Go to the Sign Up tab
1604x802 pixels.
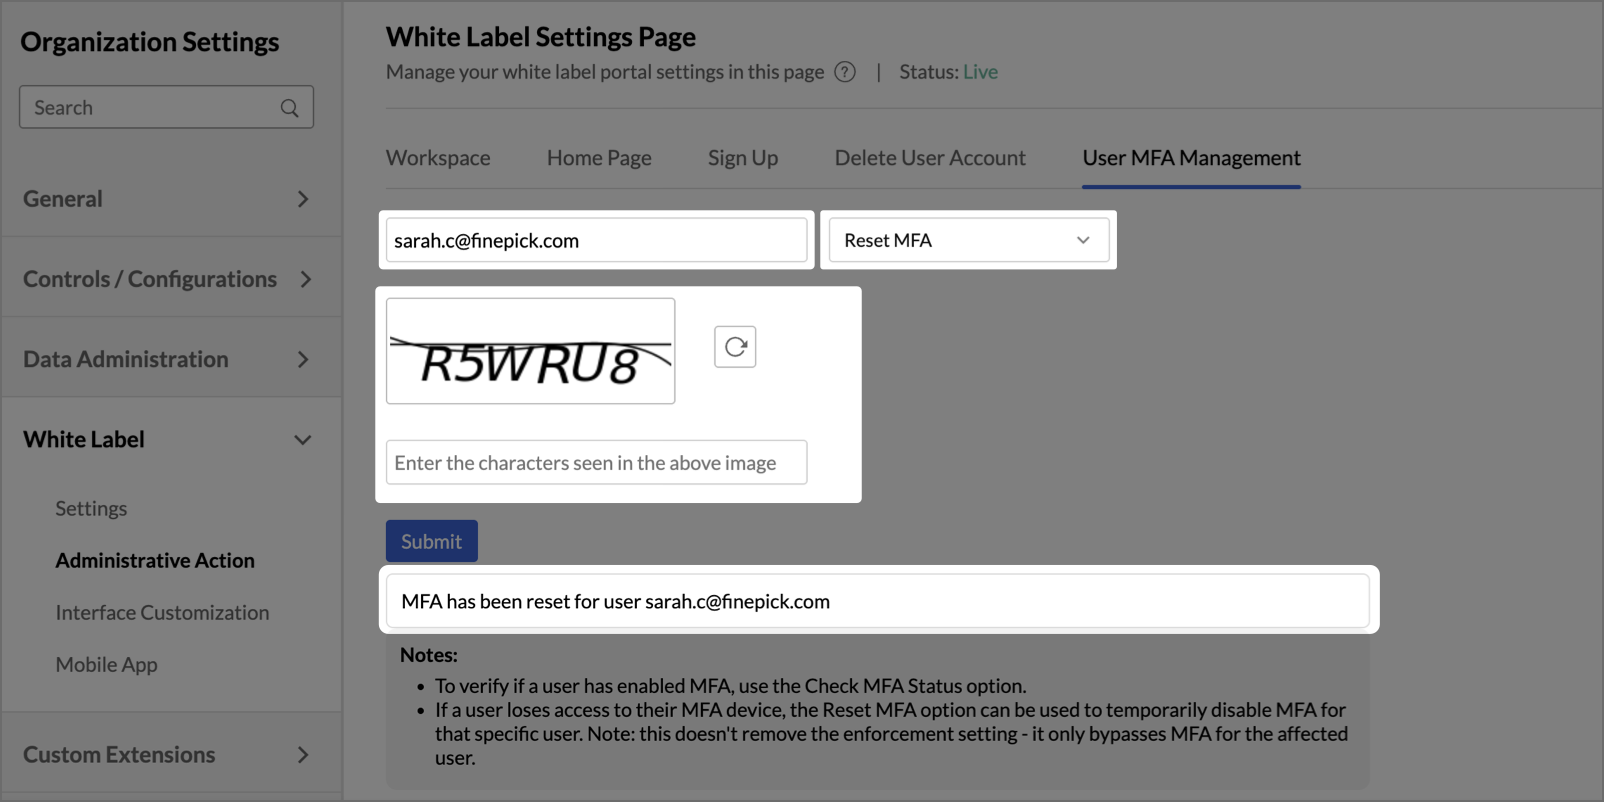point(742,158)
